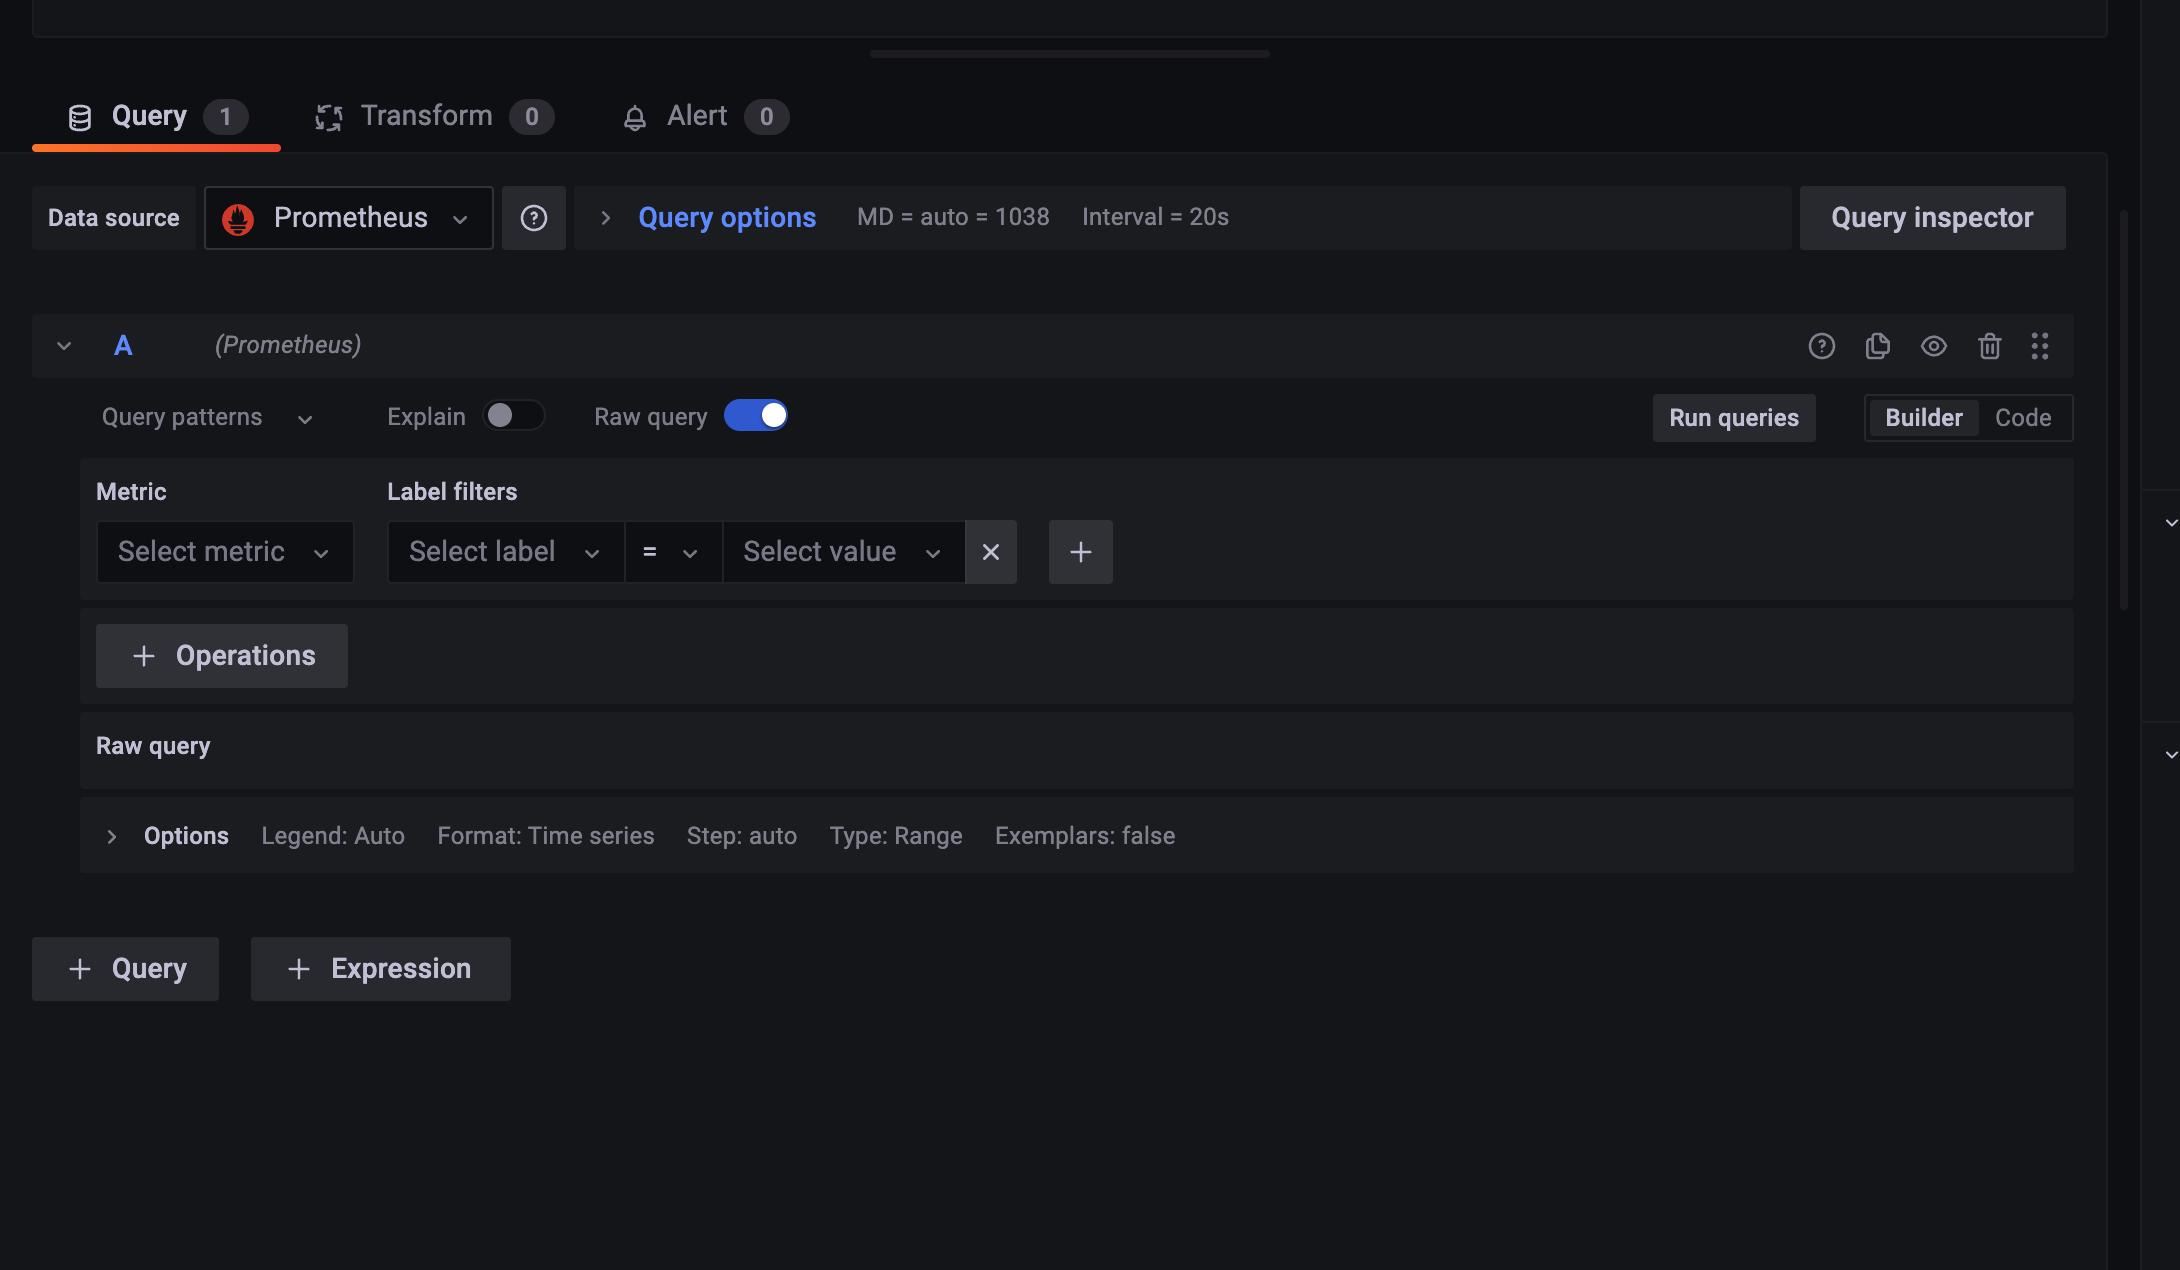The width and height of the screenshot is (2180, 1270).
Task: Open query A help icon
Action: click(x=1821, y=346)
